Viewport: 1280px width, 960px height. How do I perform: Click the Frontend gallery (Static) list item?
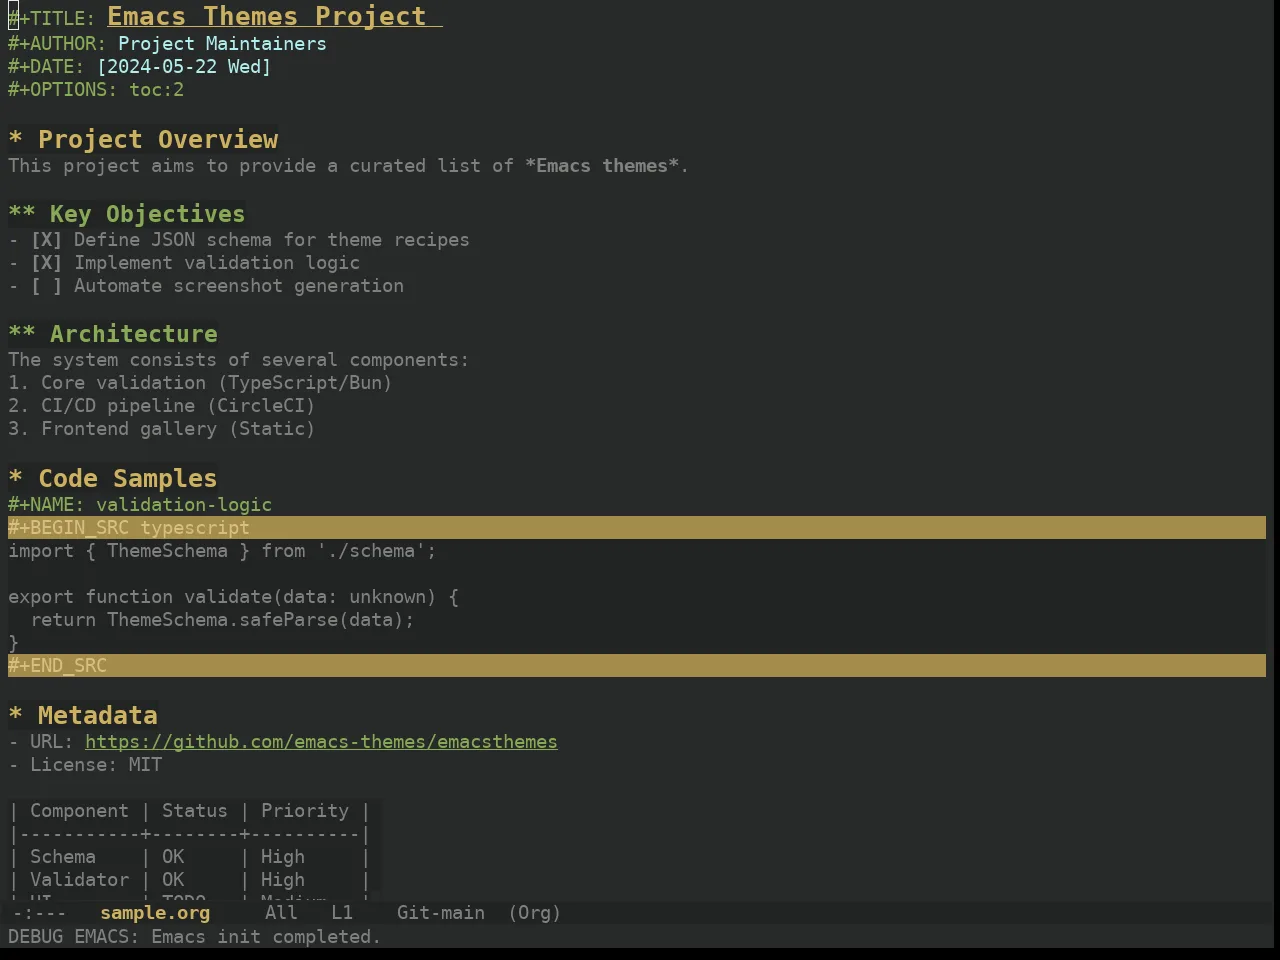coord(162,429)
